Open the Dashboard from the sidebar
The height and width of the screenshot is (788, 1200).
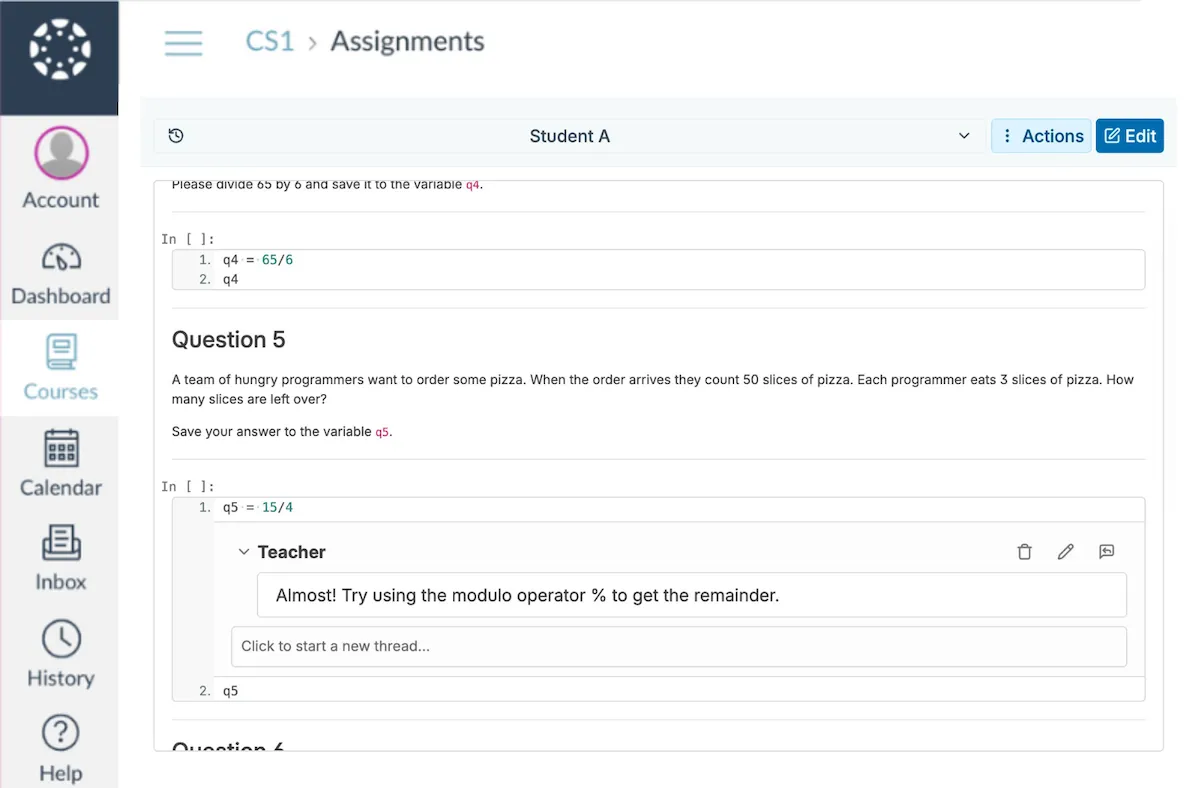click(60, 271)
